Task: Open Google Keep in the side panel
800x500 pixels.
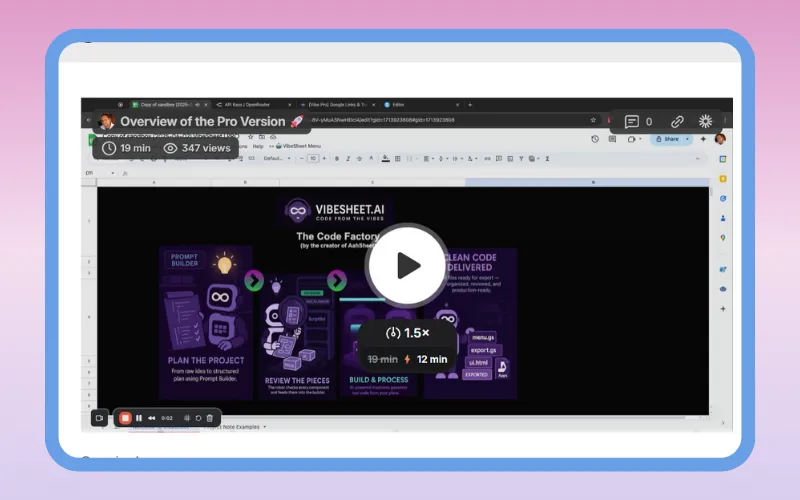Action: pyautogui.click(x=723, y=179)
